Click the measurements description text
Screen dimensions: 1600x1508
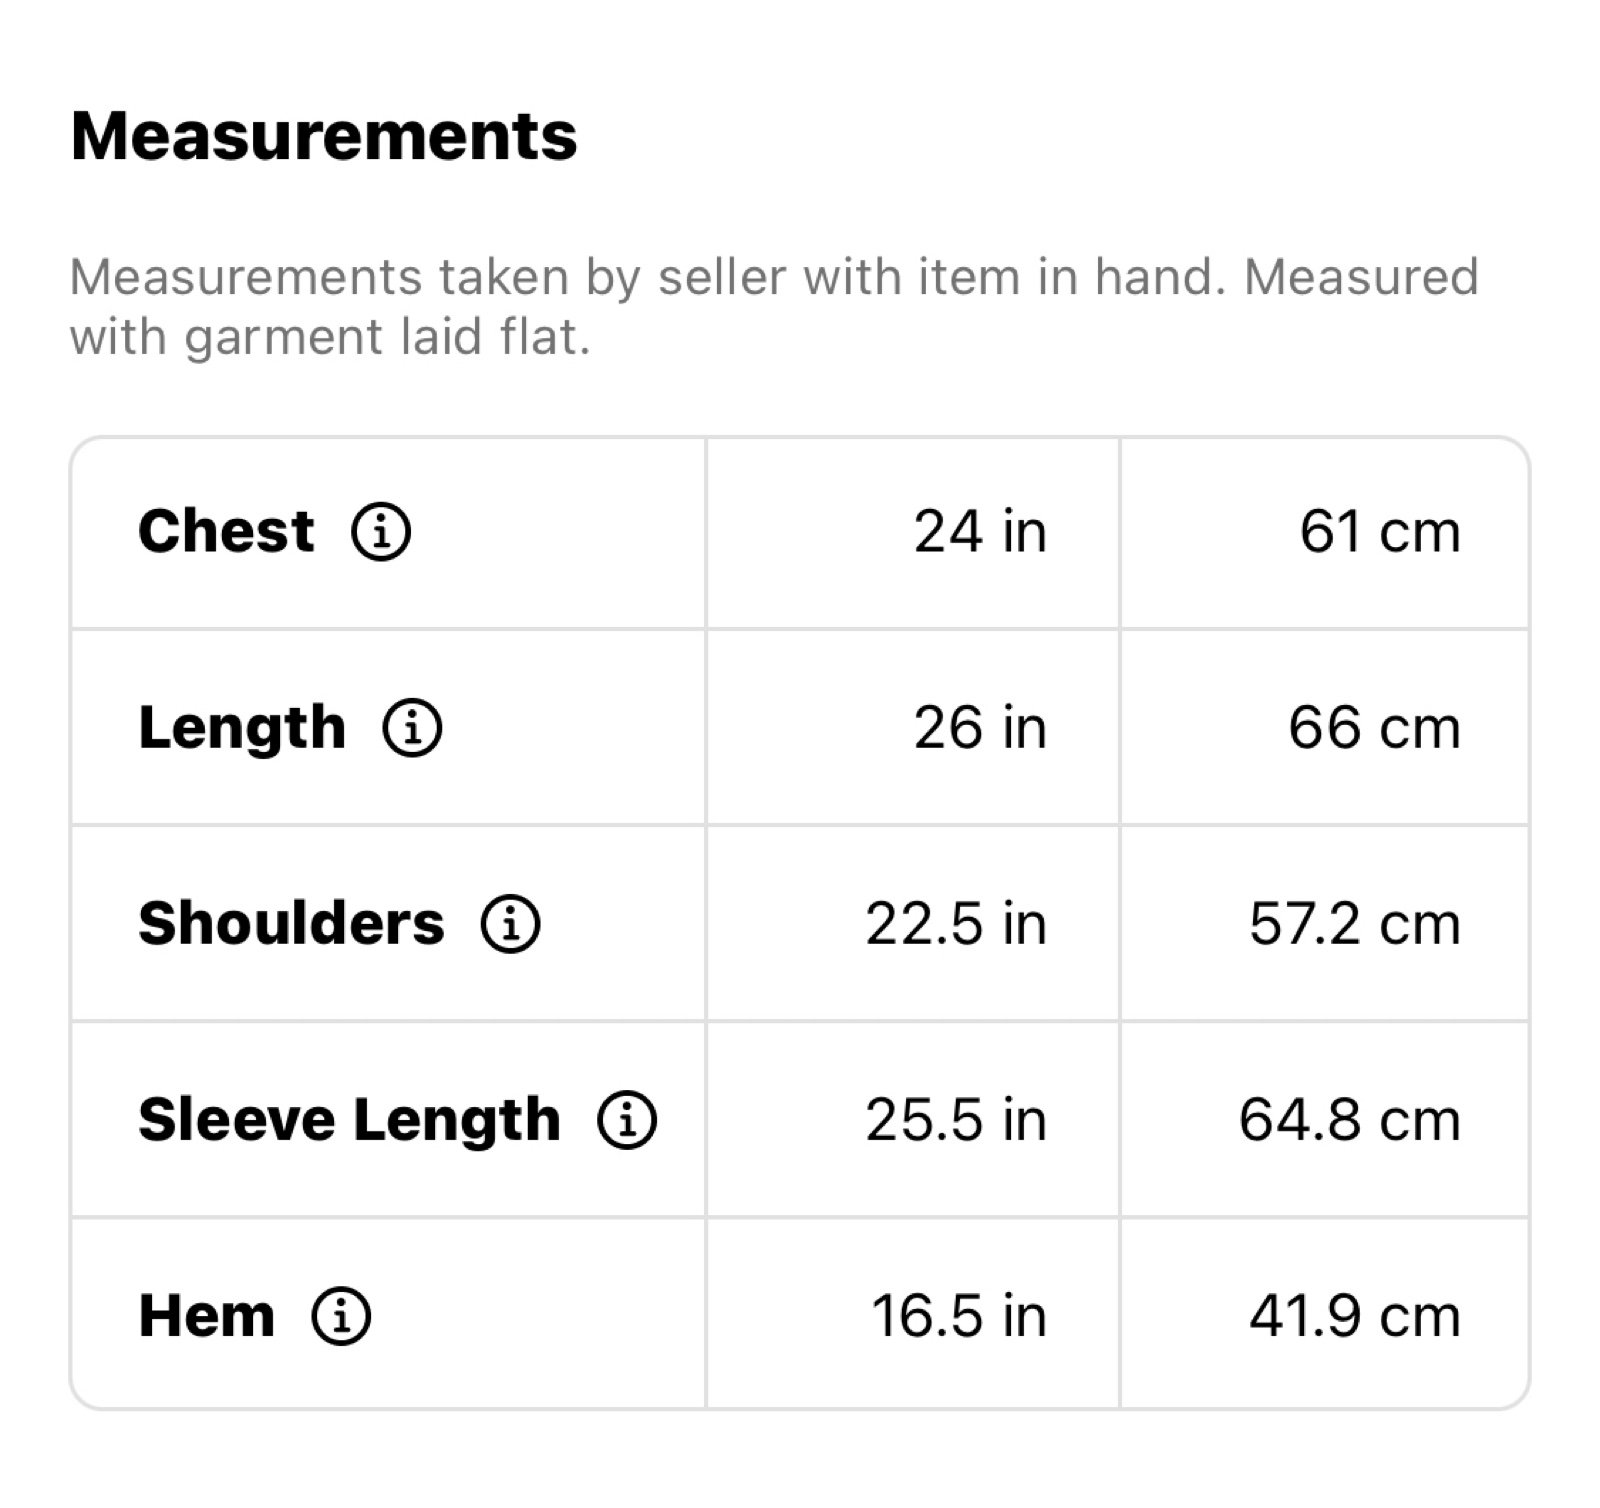(x=773, y=307)
